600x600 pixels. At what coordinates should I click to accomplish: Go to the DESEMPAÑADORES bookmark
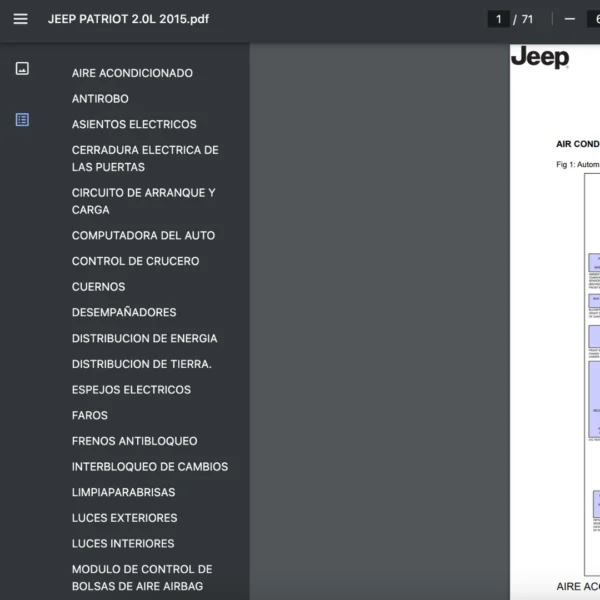(124, 313)
